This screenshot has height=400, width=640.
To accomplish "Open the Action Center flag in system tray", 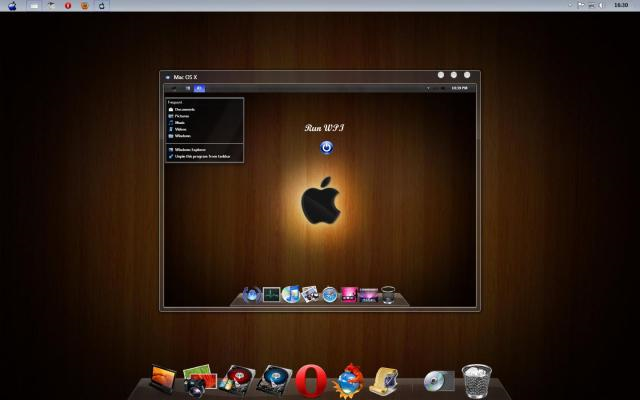I will [580, 5].
